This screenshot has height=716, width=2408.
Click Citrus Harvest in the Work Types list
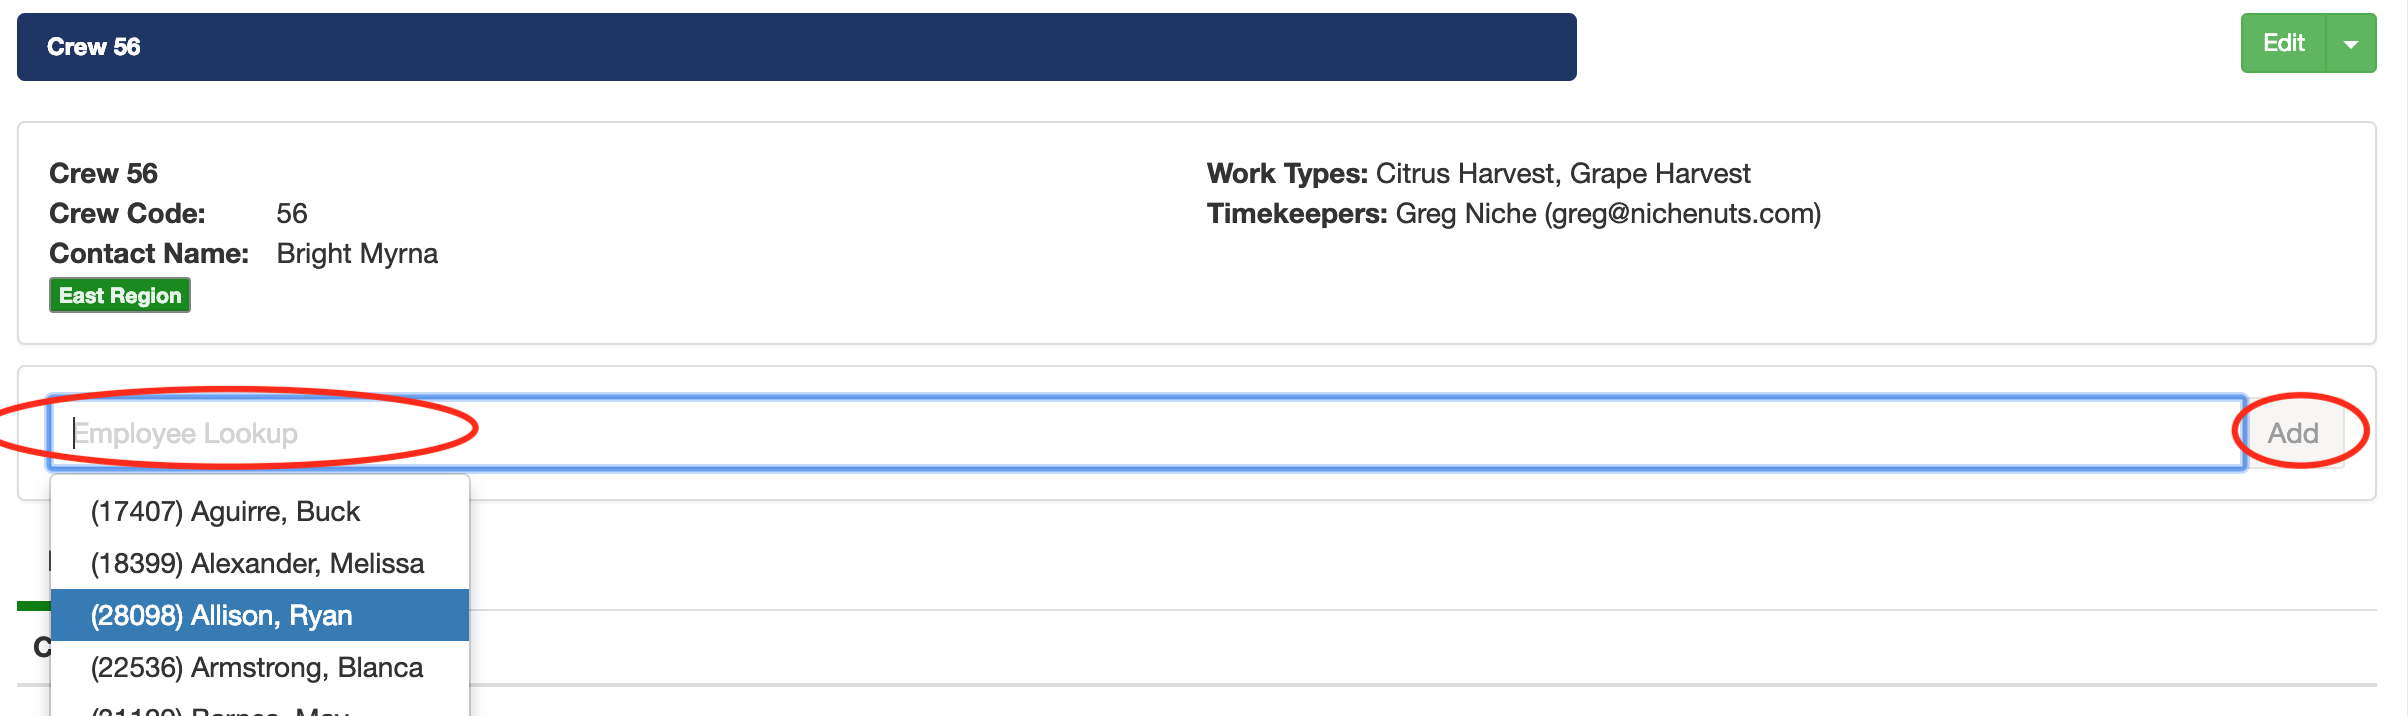point(1466,173)
